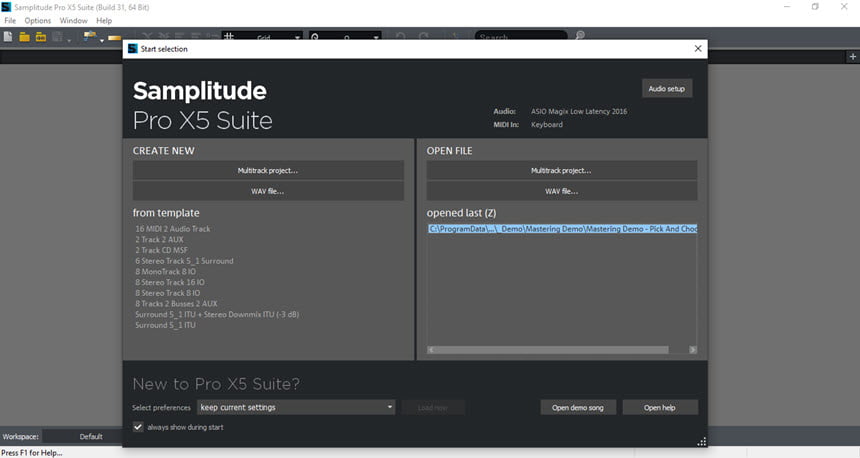
Task: Select template '8 Tracks 2 Busses 2 AUX'
Action: coord(177,304)
